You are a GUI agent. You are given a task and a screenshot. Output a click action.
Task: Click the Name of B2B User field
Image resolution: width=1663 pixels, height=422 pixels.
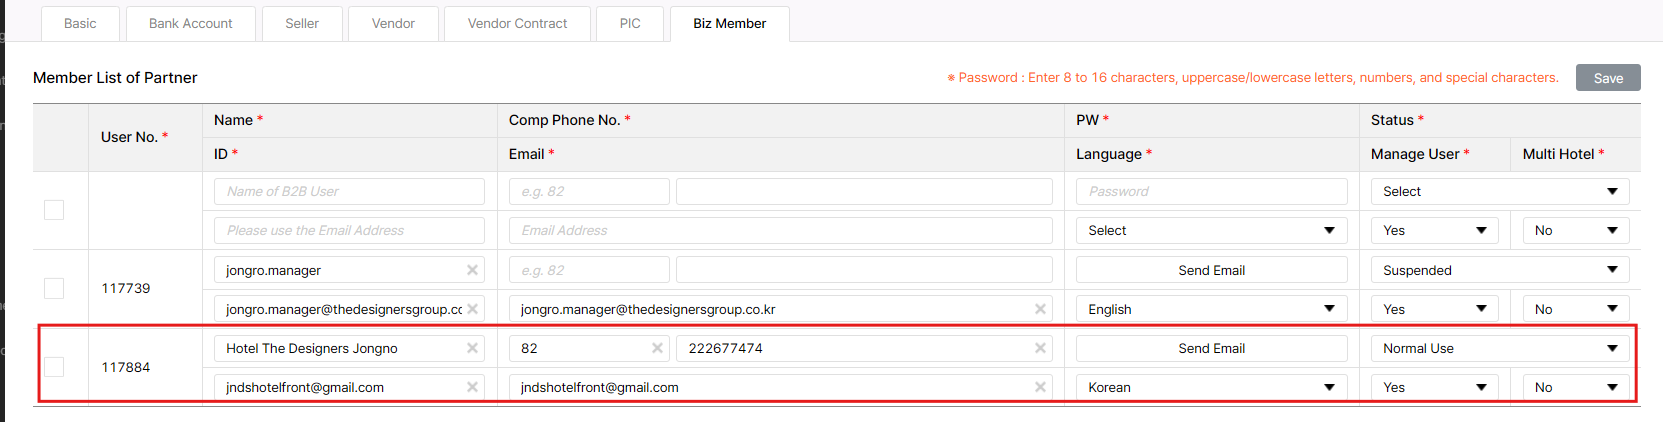[348, 191]
